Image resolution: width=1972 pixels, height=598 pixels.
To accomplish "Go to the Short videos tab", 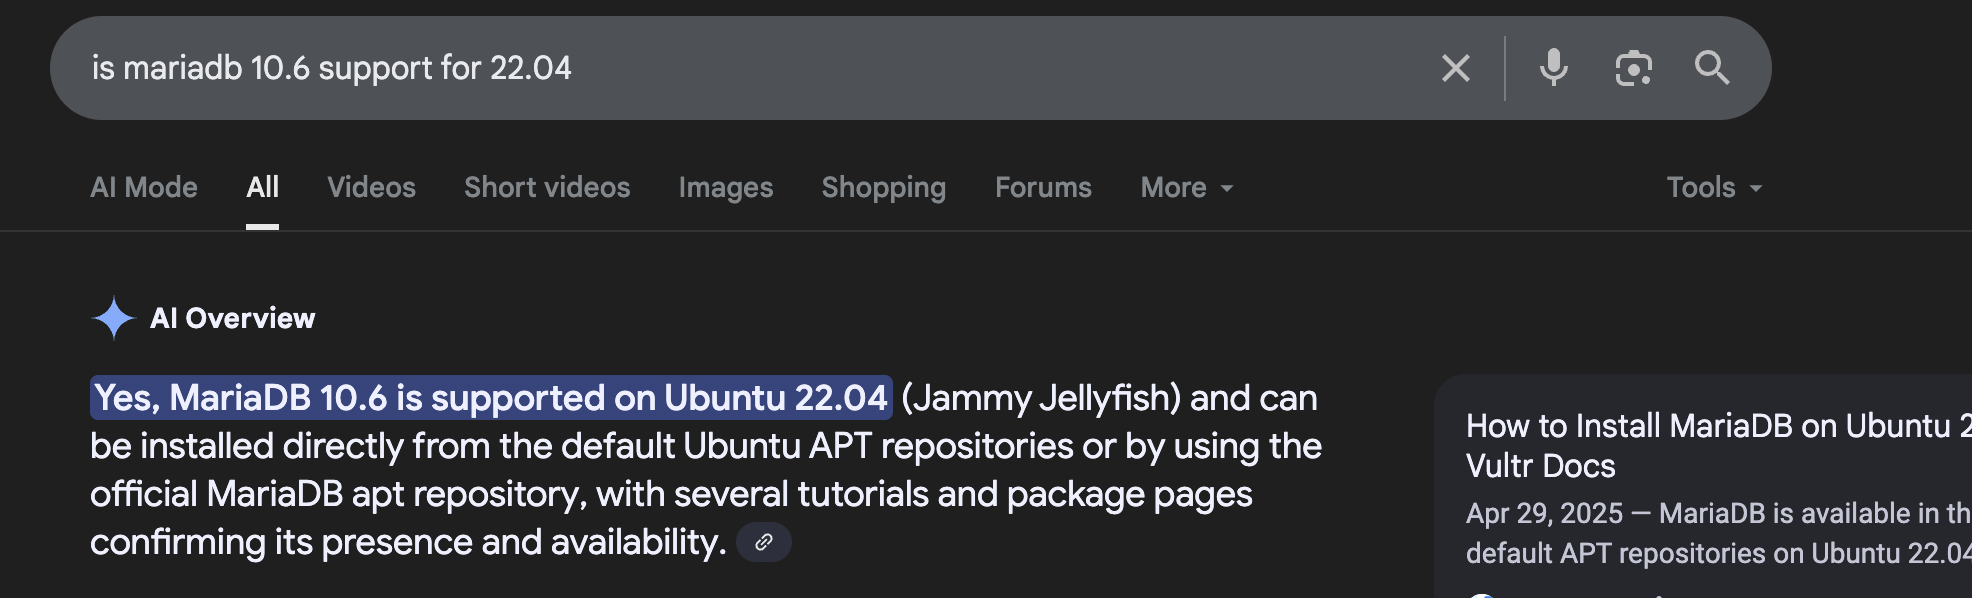I will (547, 187).
